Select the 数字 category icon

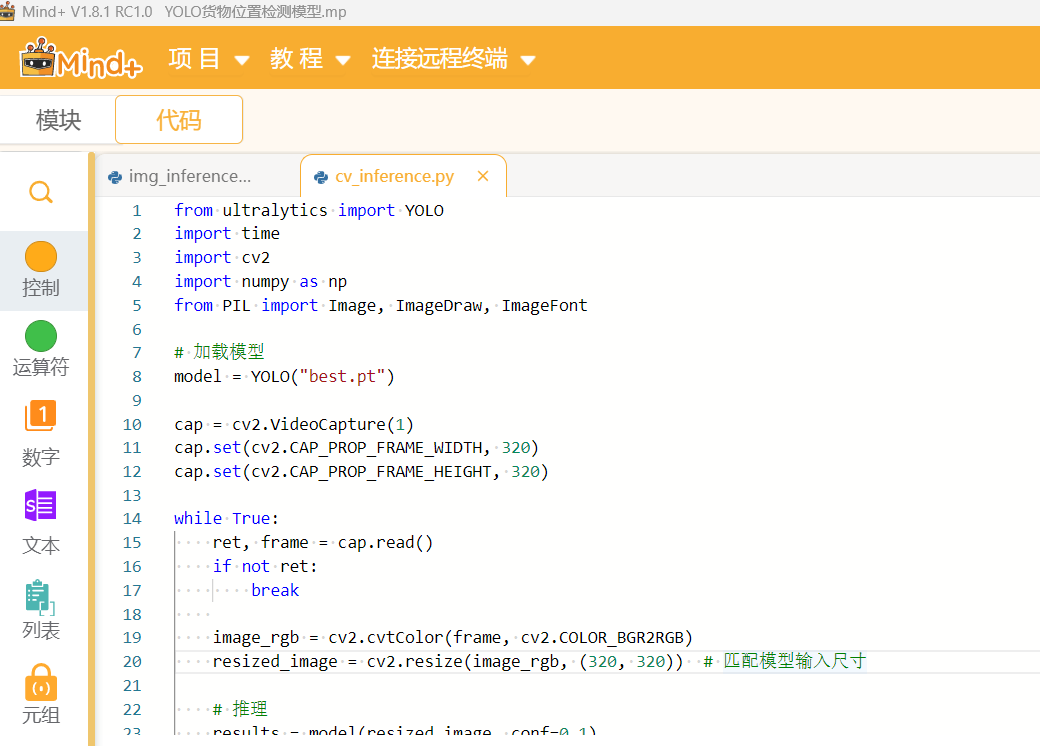point(41,416)
